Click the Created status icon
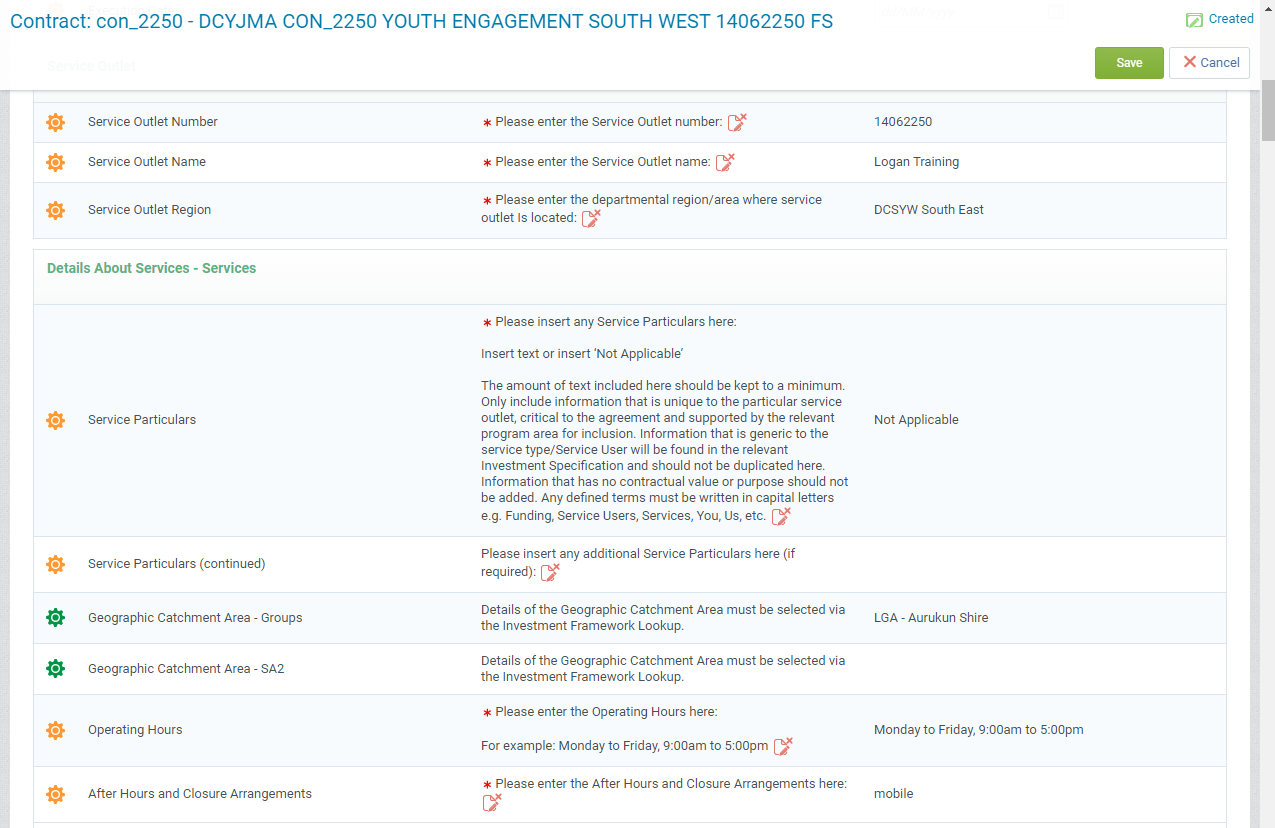 pos(1194,20)
